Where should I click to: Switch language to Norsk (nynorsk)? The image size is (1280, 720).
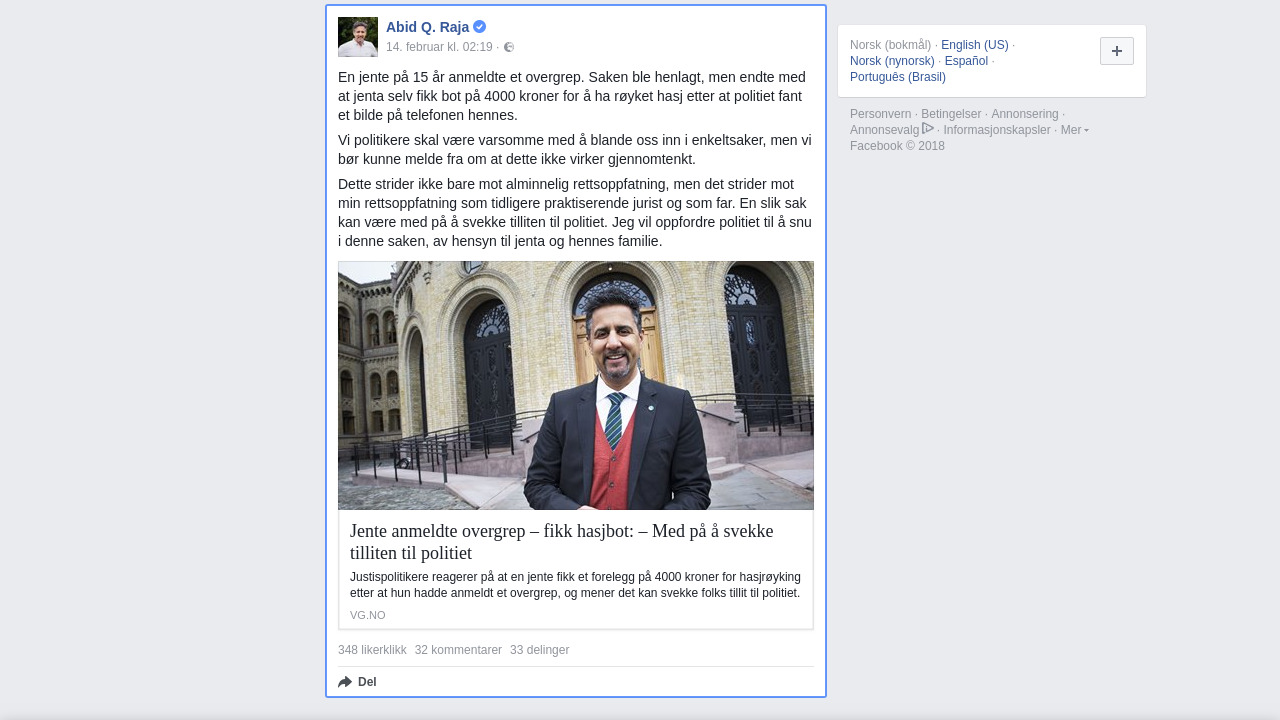(892, 61)
